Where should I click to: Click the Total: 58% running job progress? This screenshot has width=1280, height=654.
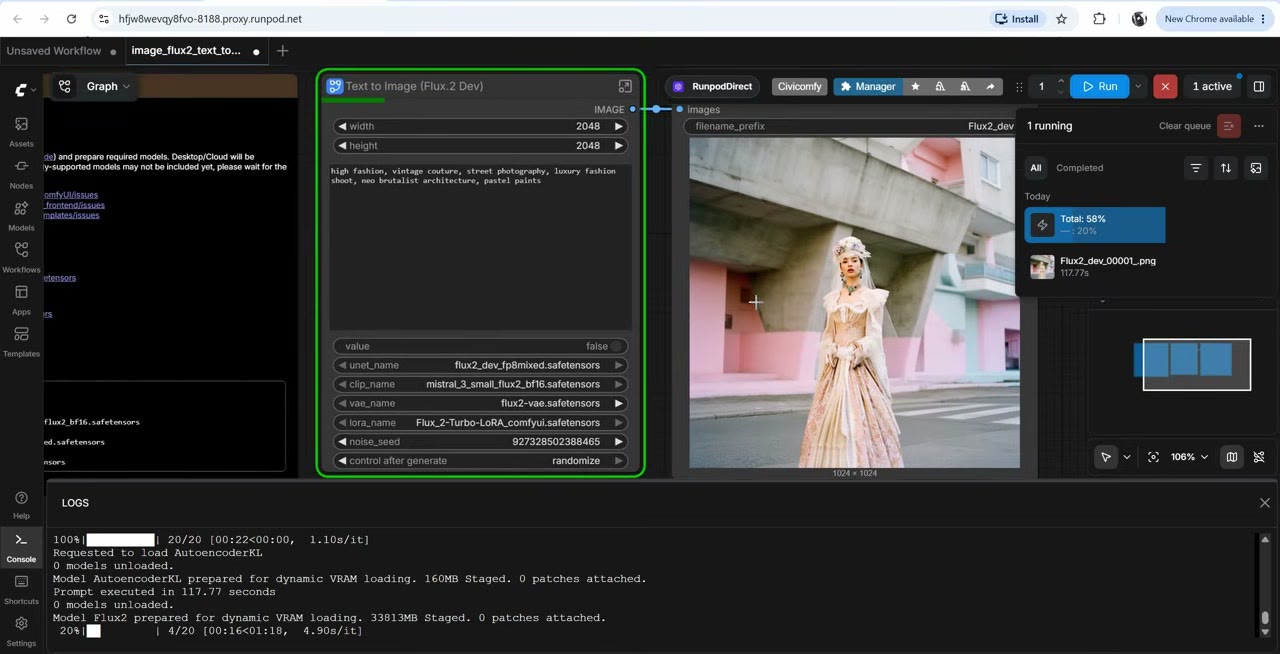pos(1095,225)
